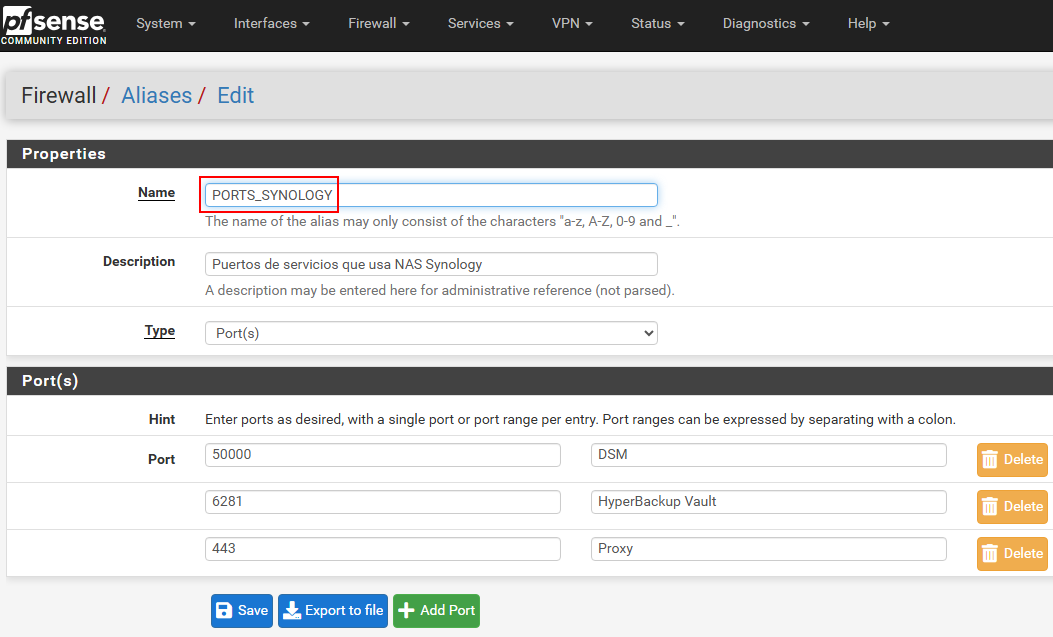Screen dimensions: 1053x637
Task: Click the floppy disk icon on Save
Action: pos(224,610)
